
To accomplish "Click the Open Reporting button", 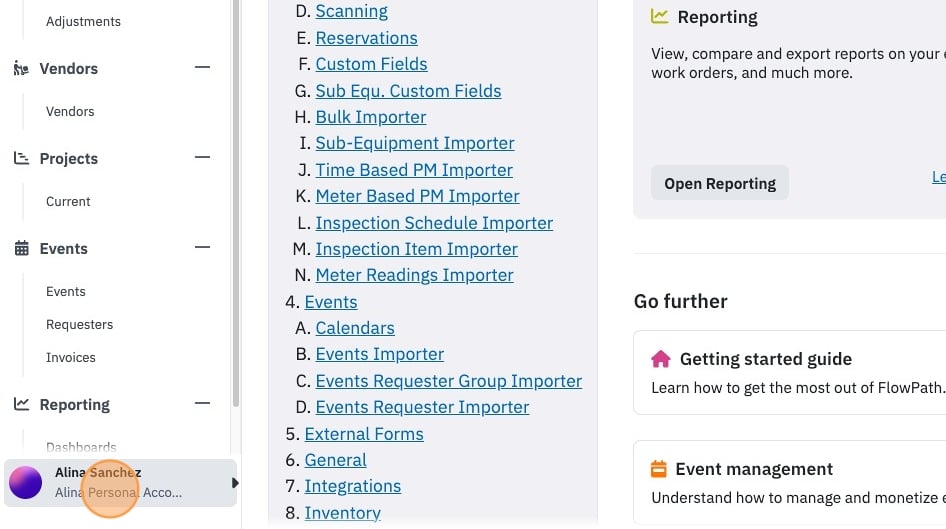I will (720, 183).
